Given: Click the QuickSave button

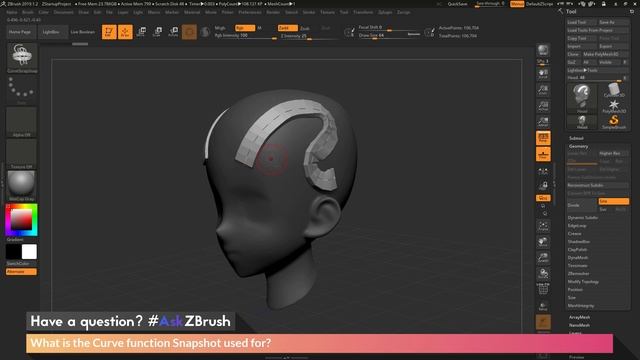Looking at the screenshot, I should click(x=458, y=4).
